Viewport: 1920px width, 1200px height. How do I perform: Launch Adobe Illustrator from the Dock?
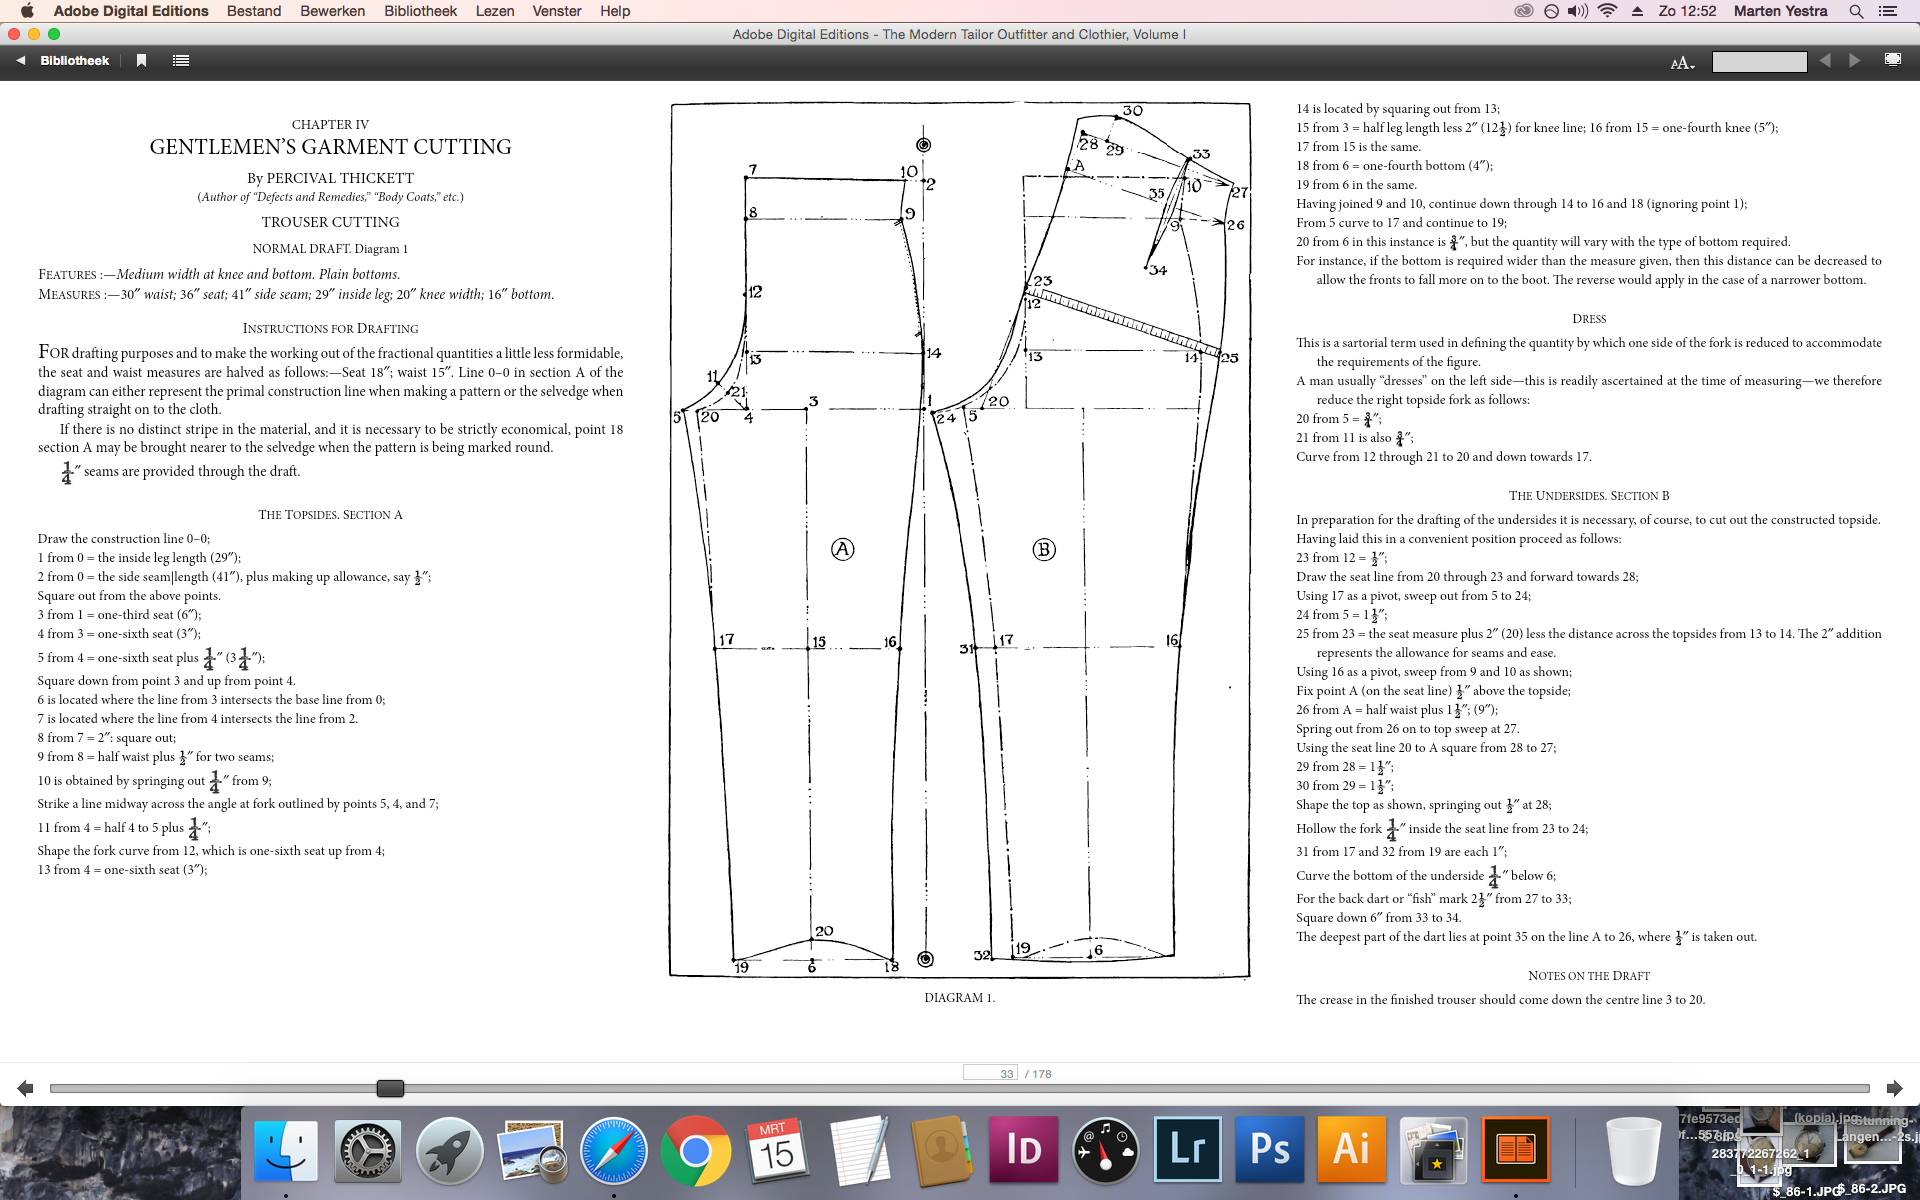point(1352,1150)
